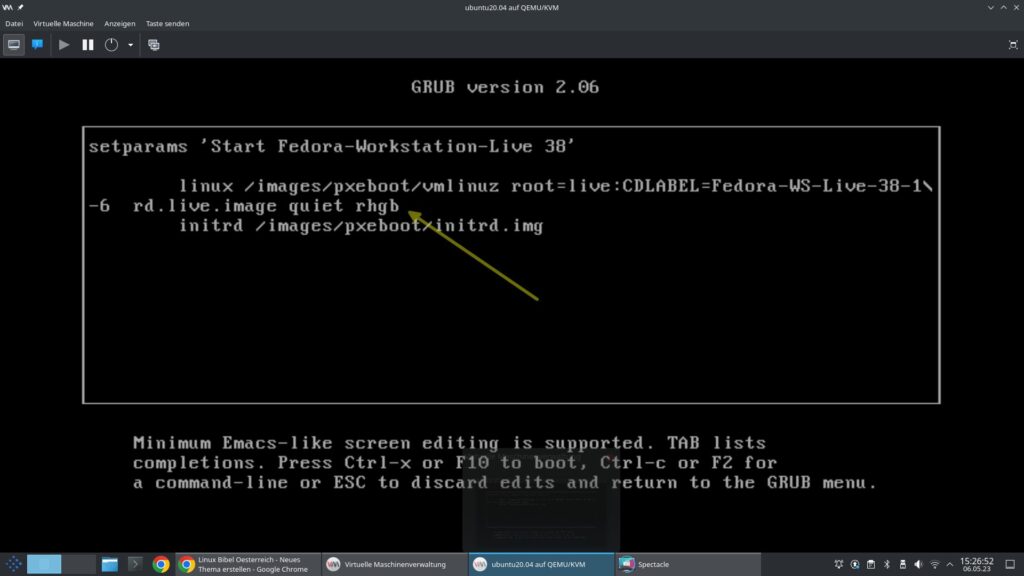Open the terminal launcher in taskbar
1024x576 pixels.
(x=135, y=564)
